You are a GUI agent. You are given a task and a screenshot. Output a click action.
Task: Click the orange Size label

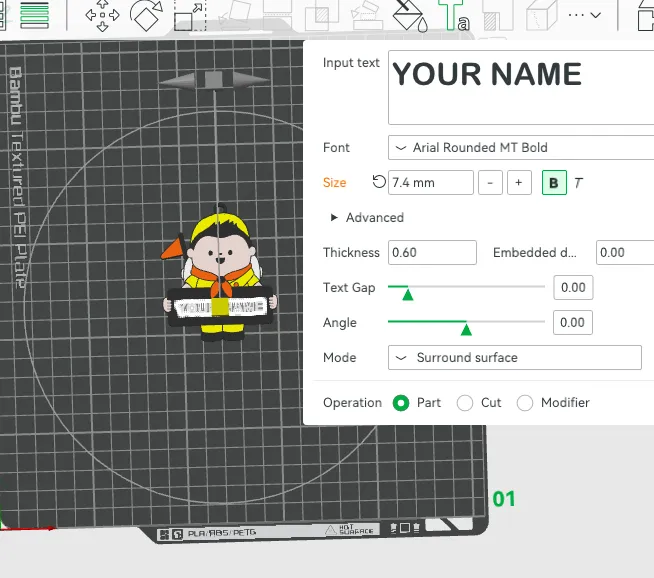coord(335,183)
